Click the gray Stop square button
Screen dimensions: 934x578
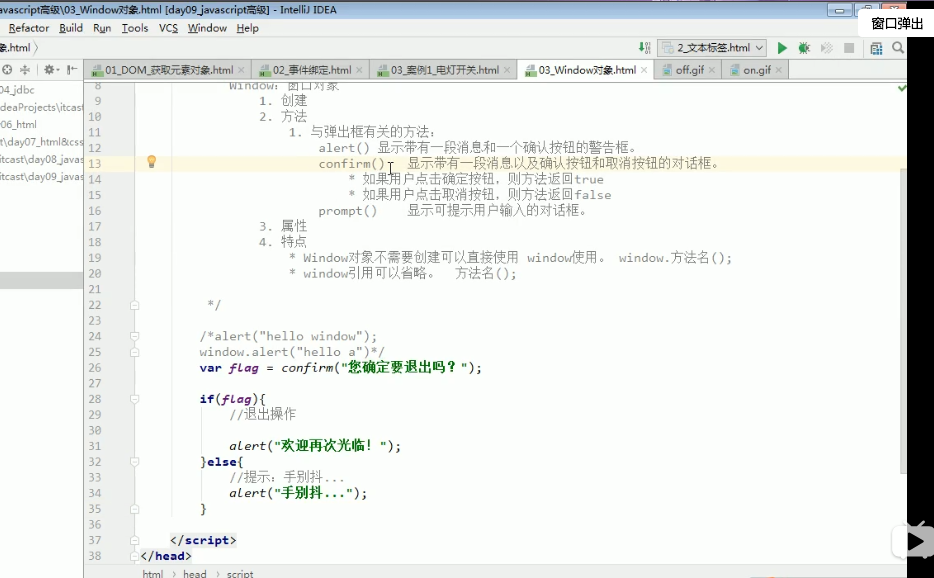[x=849, y=48]
